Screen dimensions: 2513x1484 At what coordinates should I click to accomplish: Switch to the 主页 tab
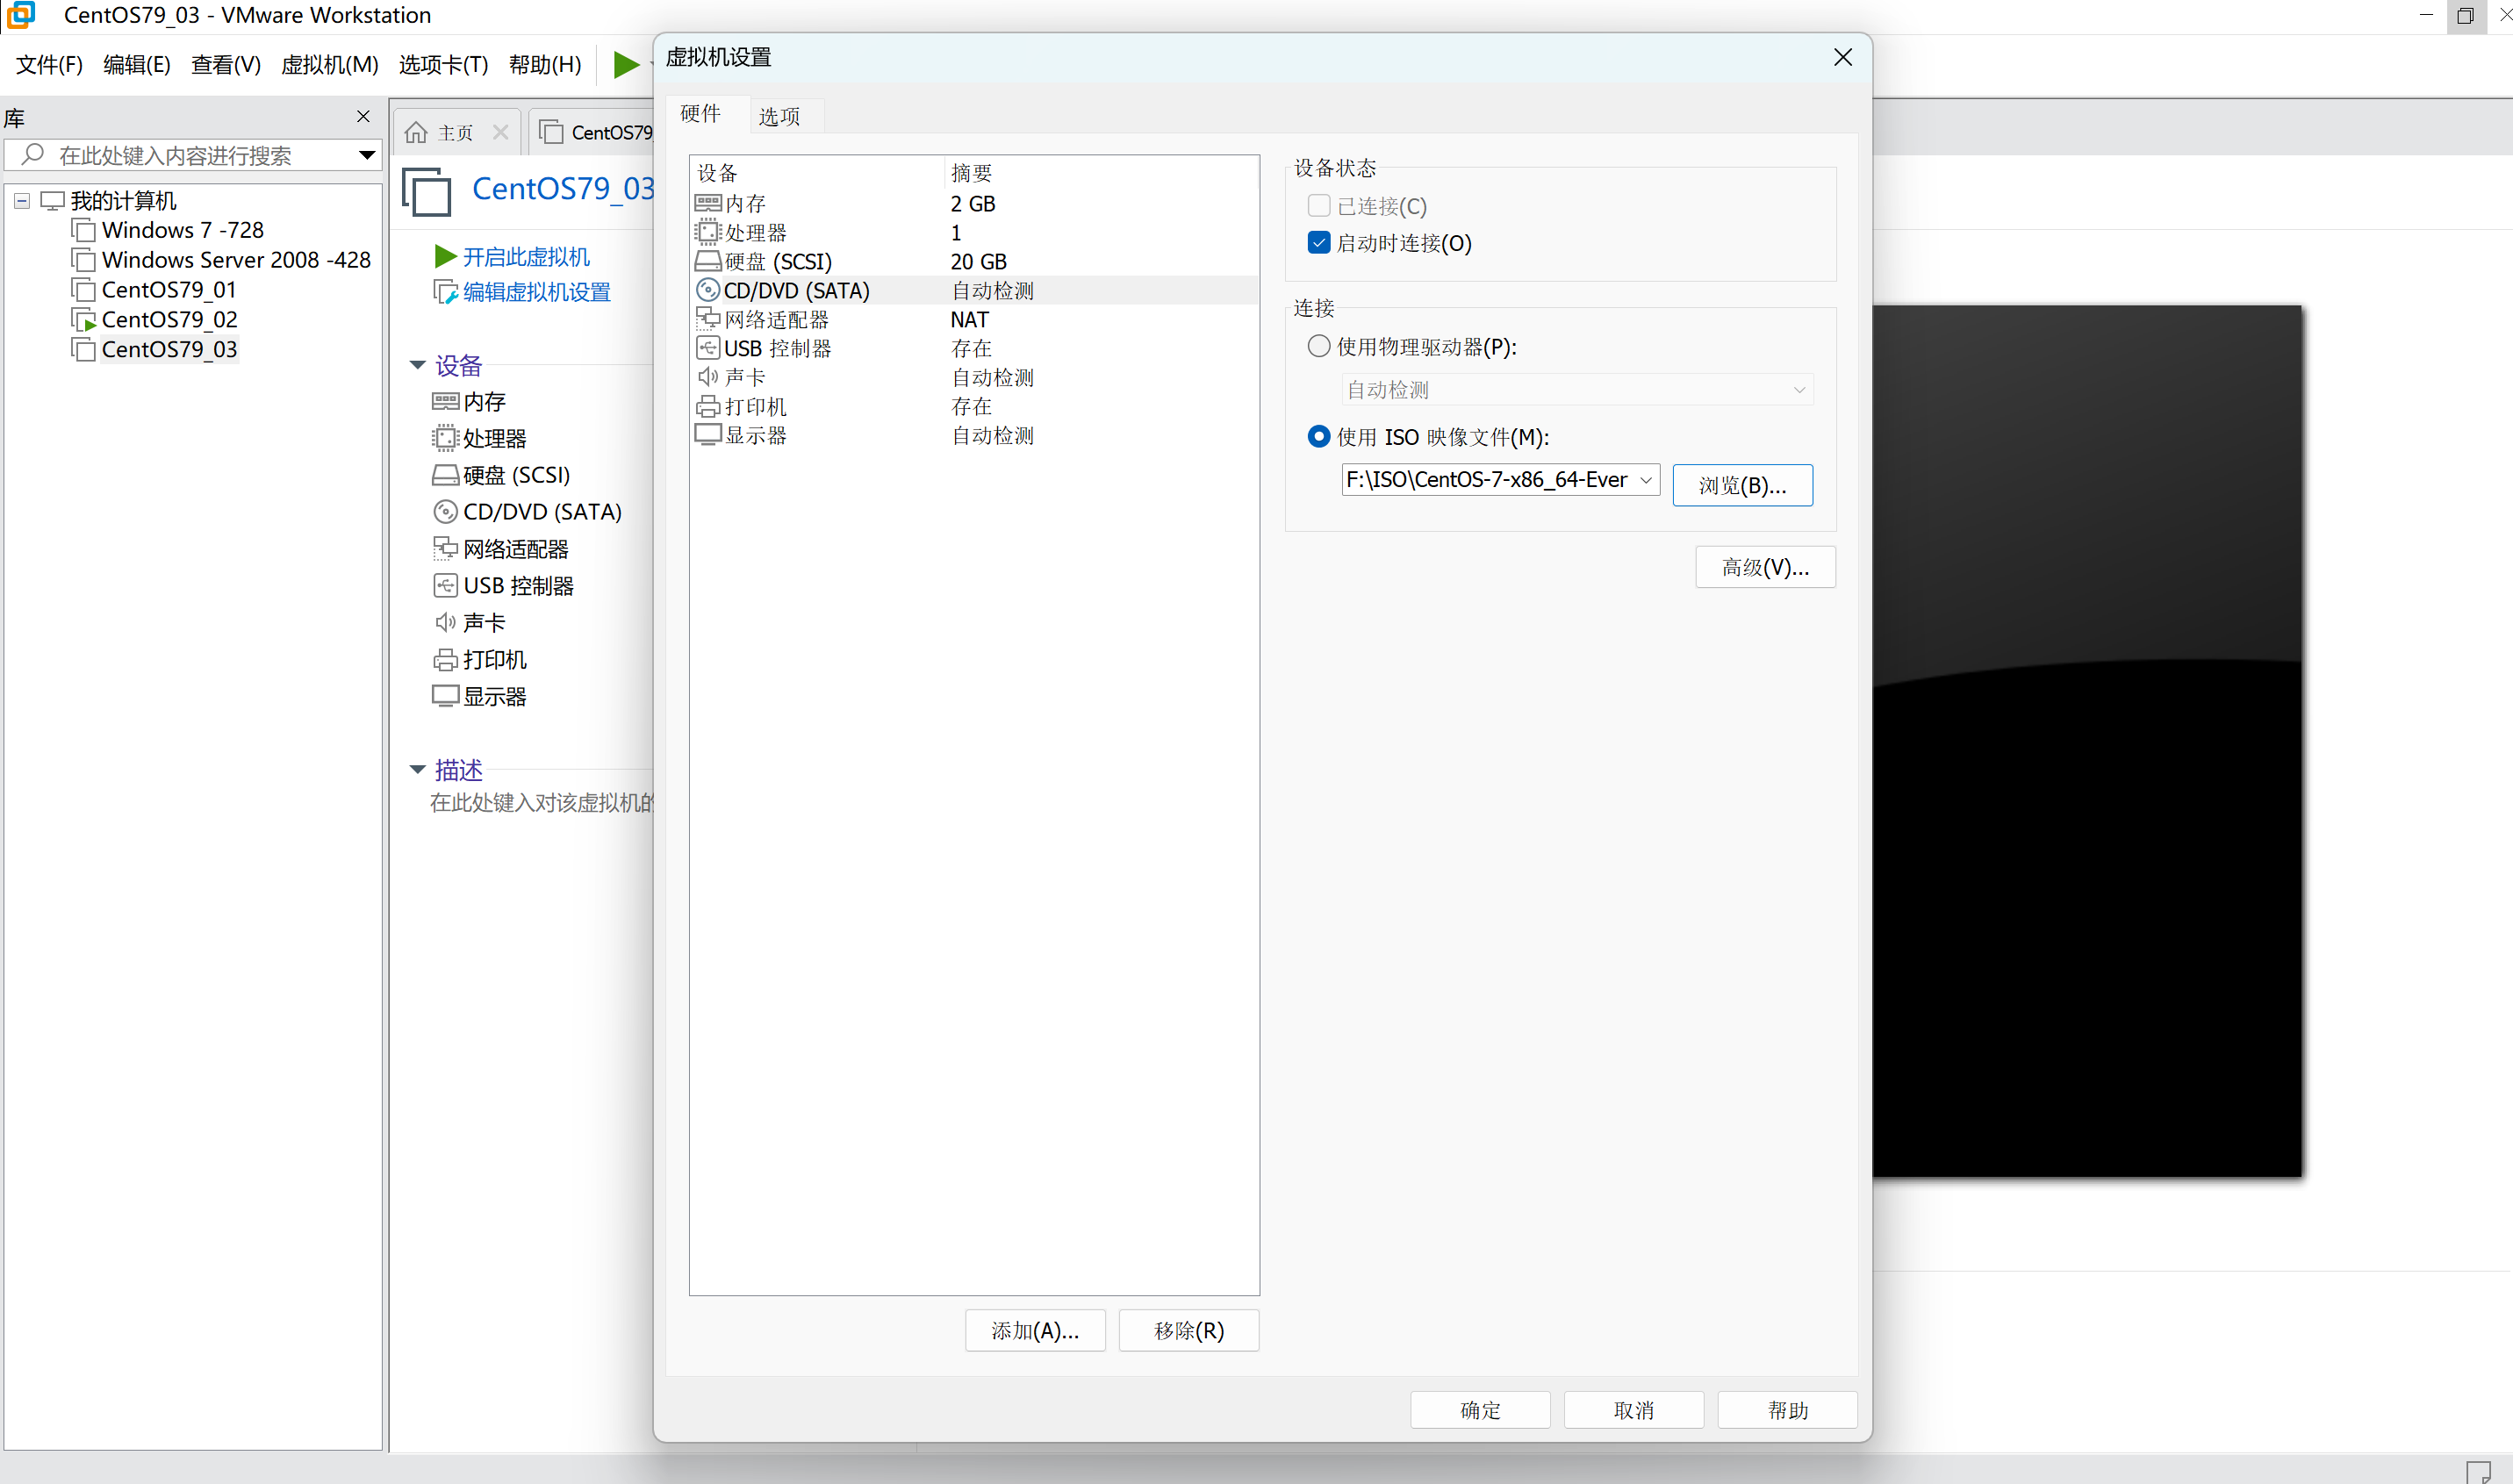click(x=455, y=132)
